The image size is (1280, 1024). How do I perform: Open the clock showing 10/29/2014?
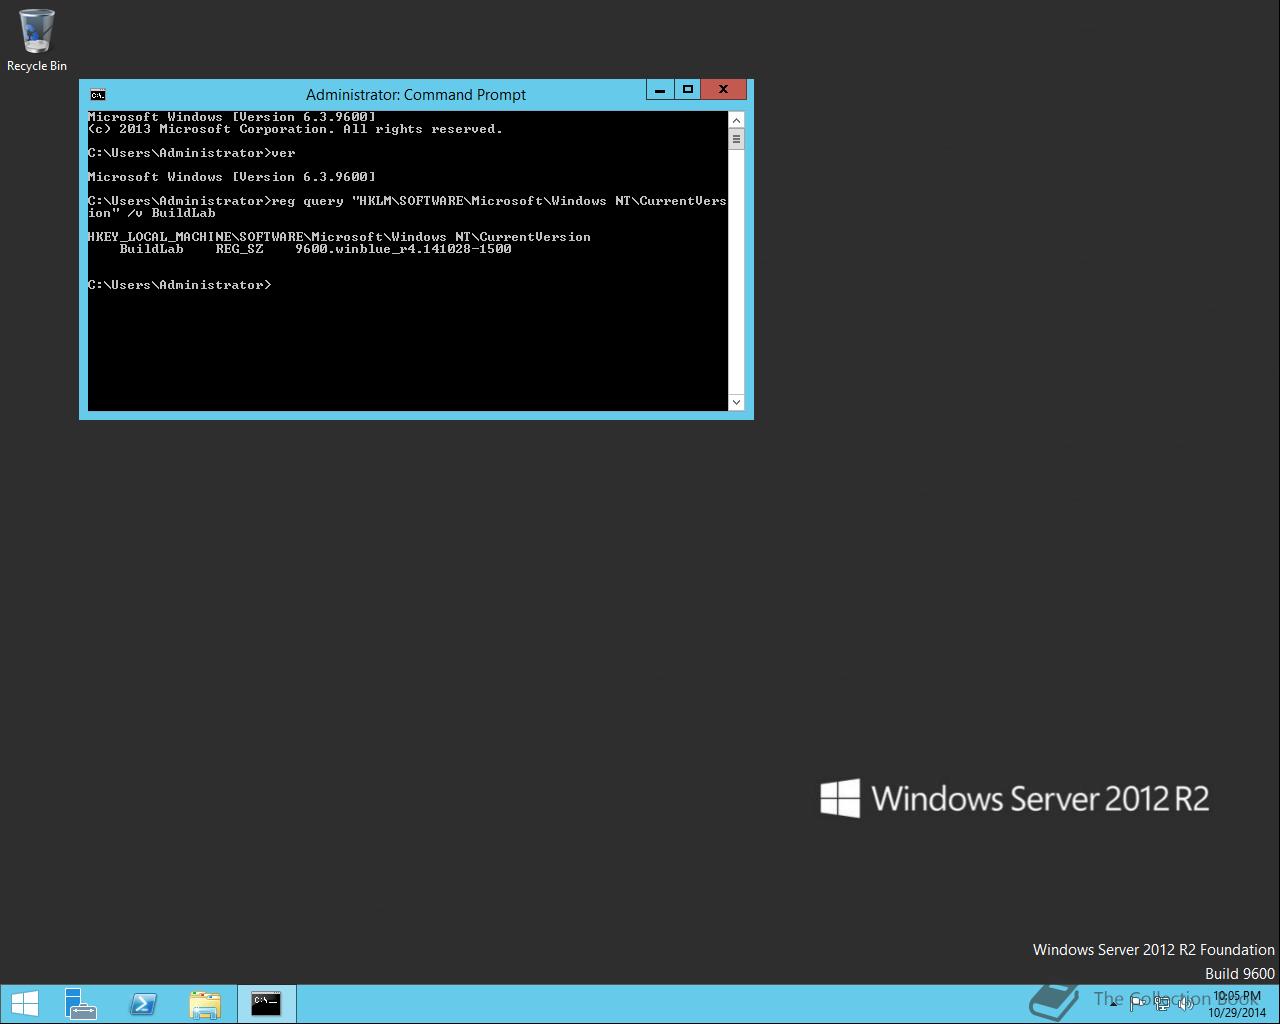click(1237, 1004)
